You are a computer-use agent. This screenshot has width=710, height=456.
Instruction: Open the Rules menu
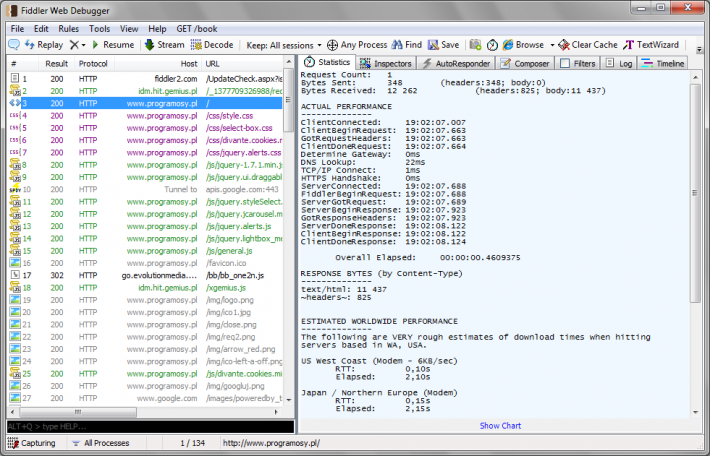pyautogui.click(x=68, y=29)
